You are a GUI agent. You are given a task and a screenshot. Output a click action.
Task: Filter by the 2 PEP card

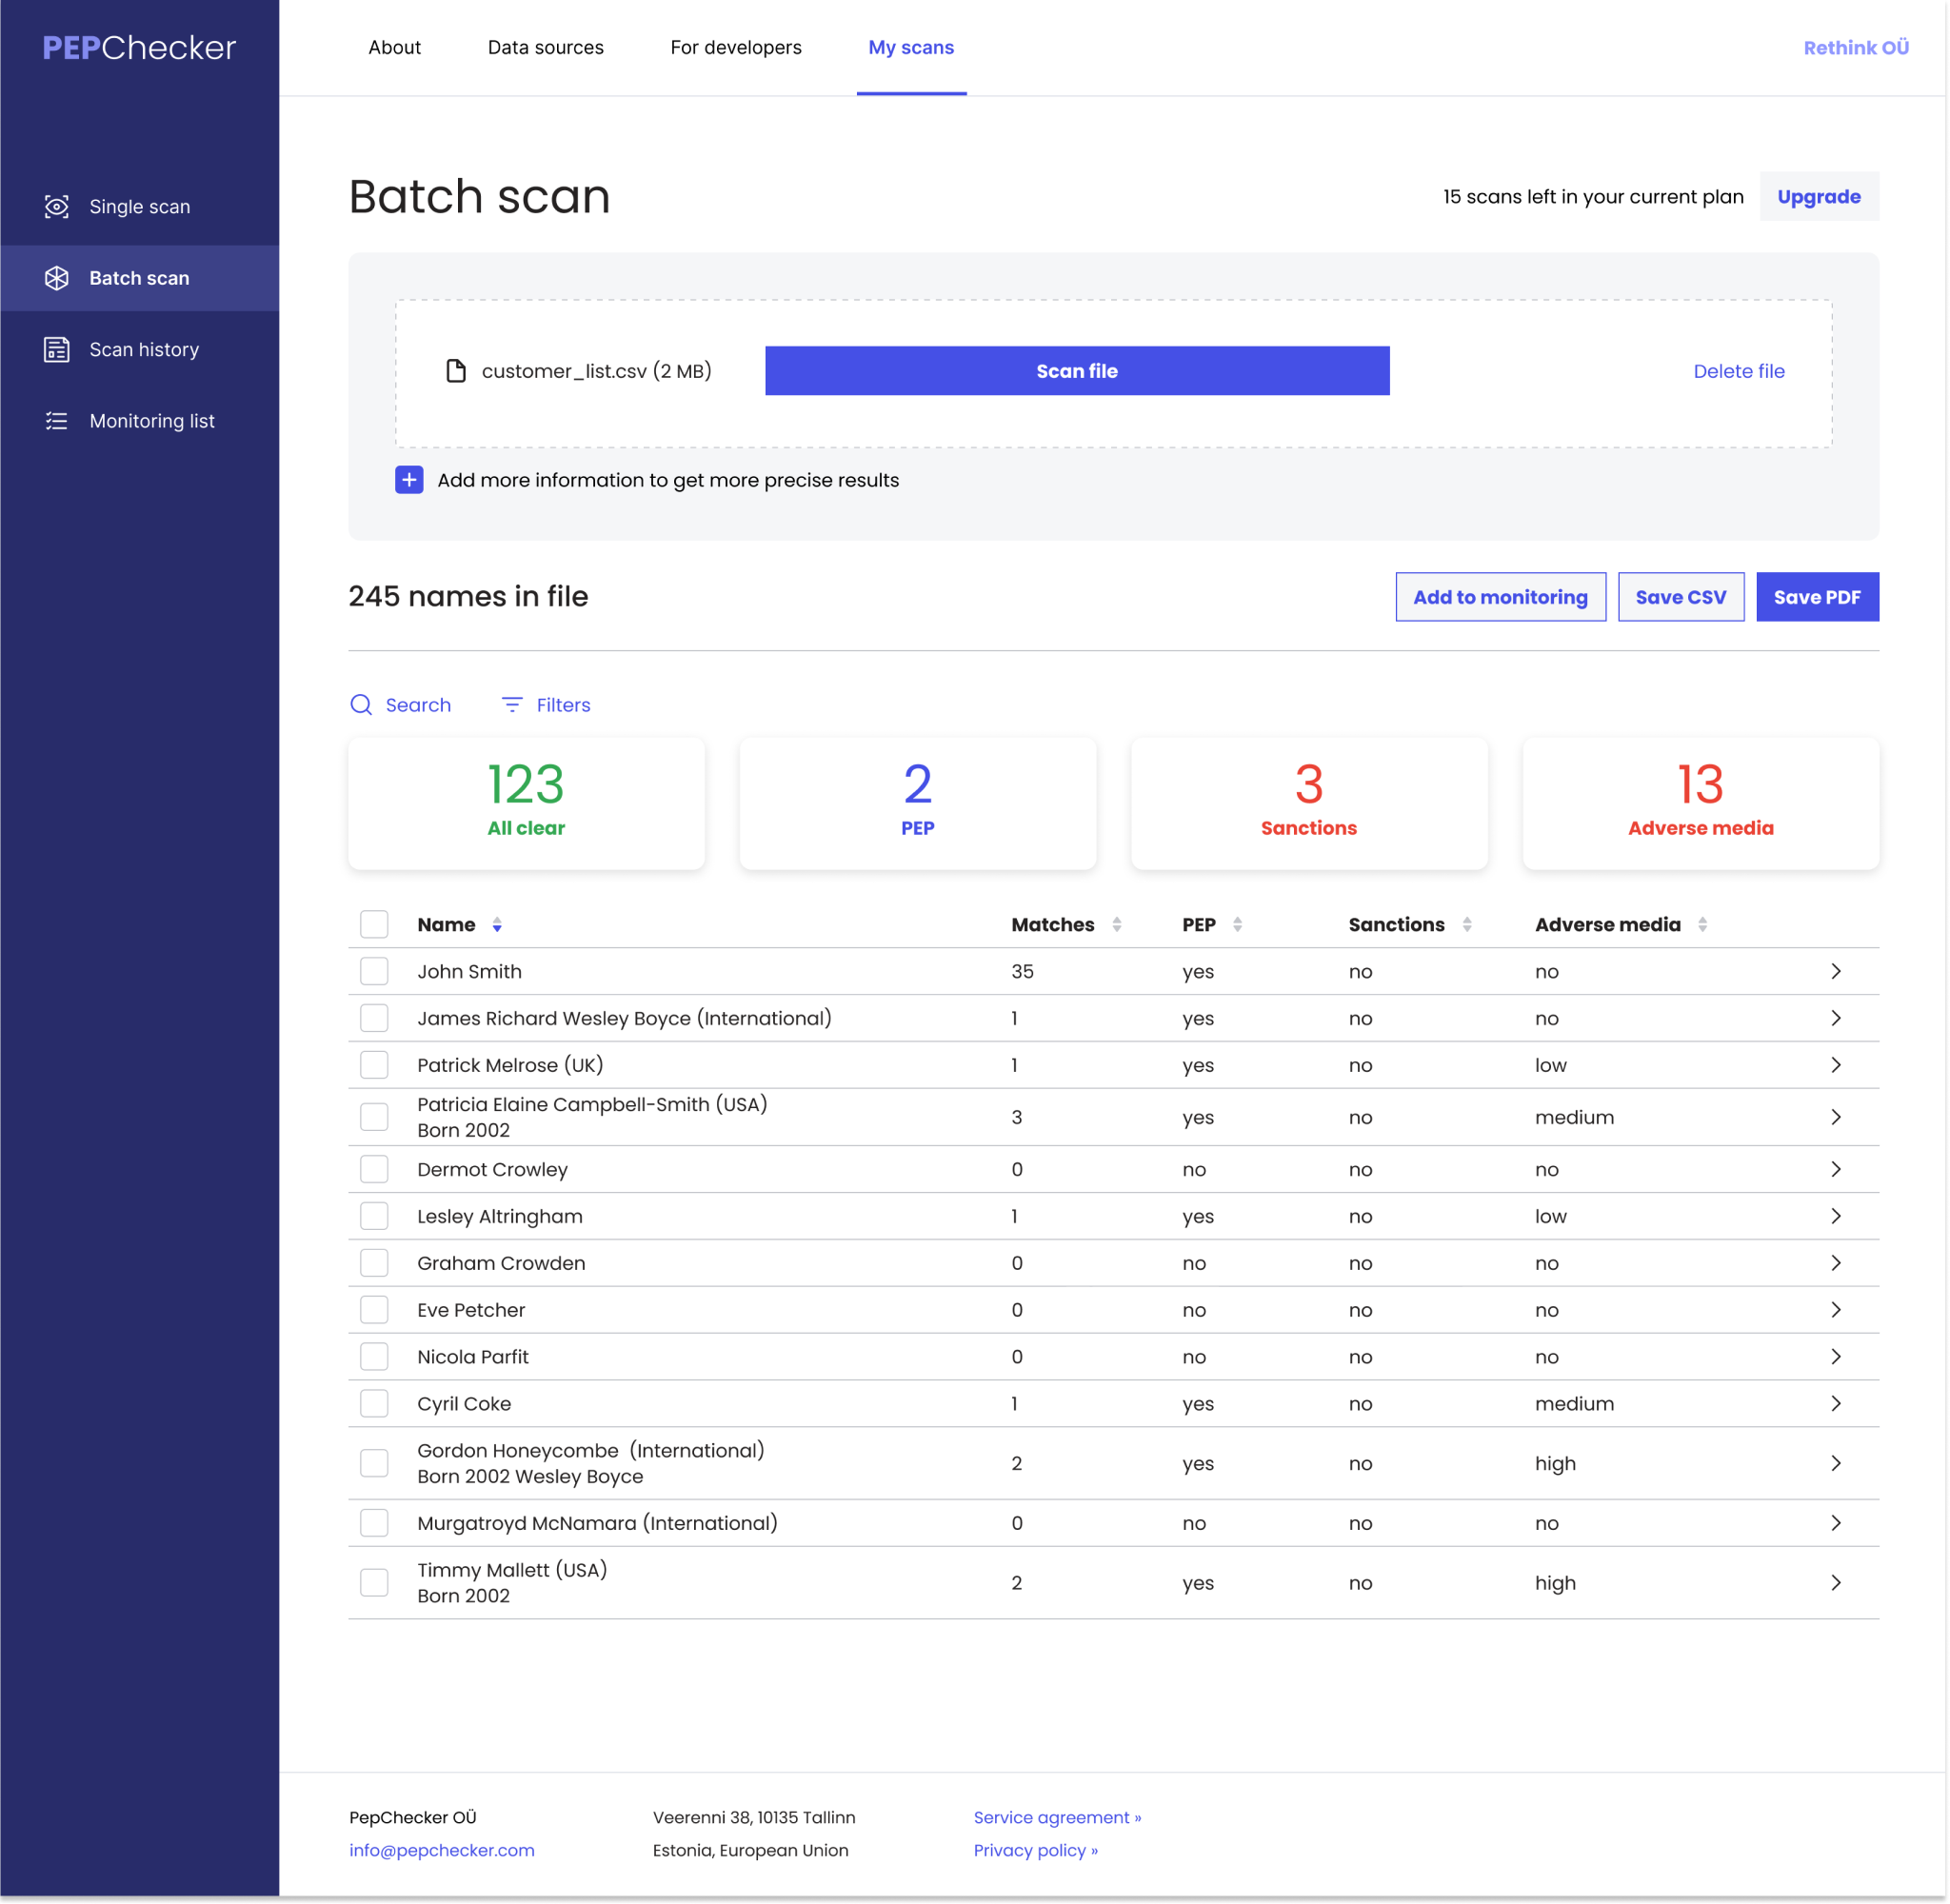tap(918, 803)
